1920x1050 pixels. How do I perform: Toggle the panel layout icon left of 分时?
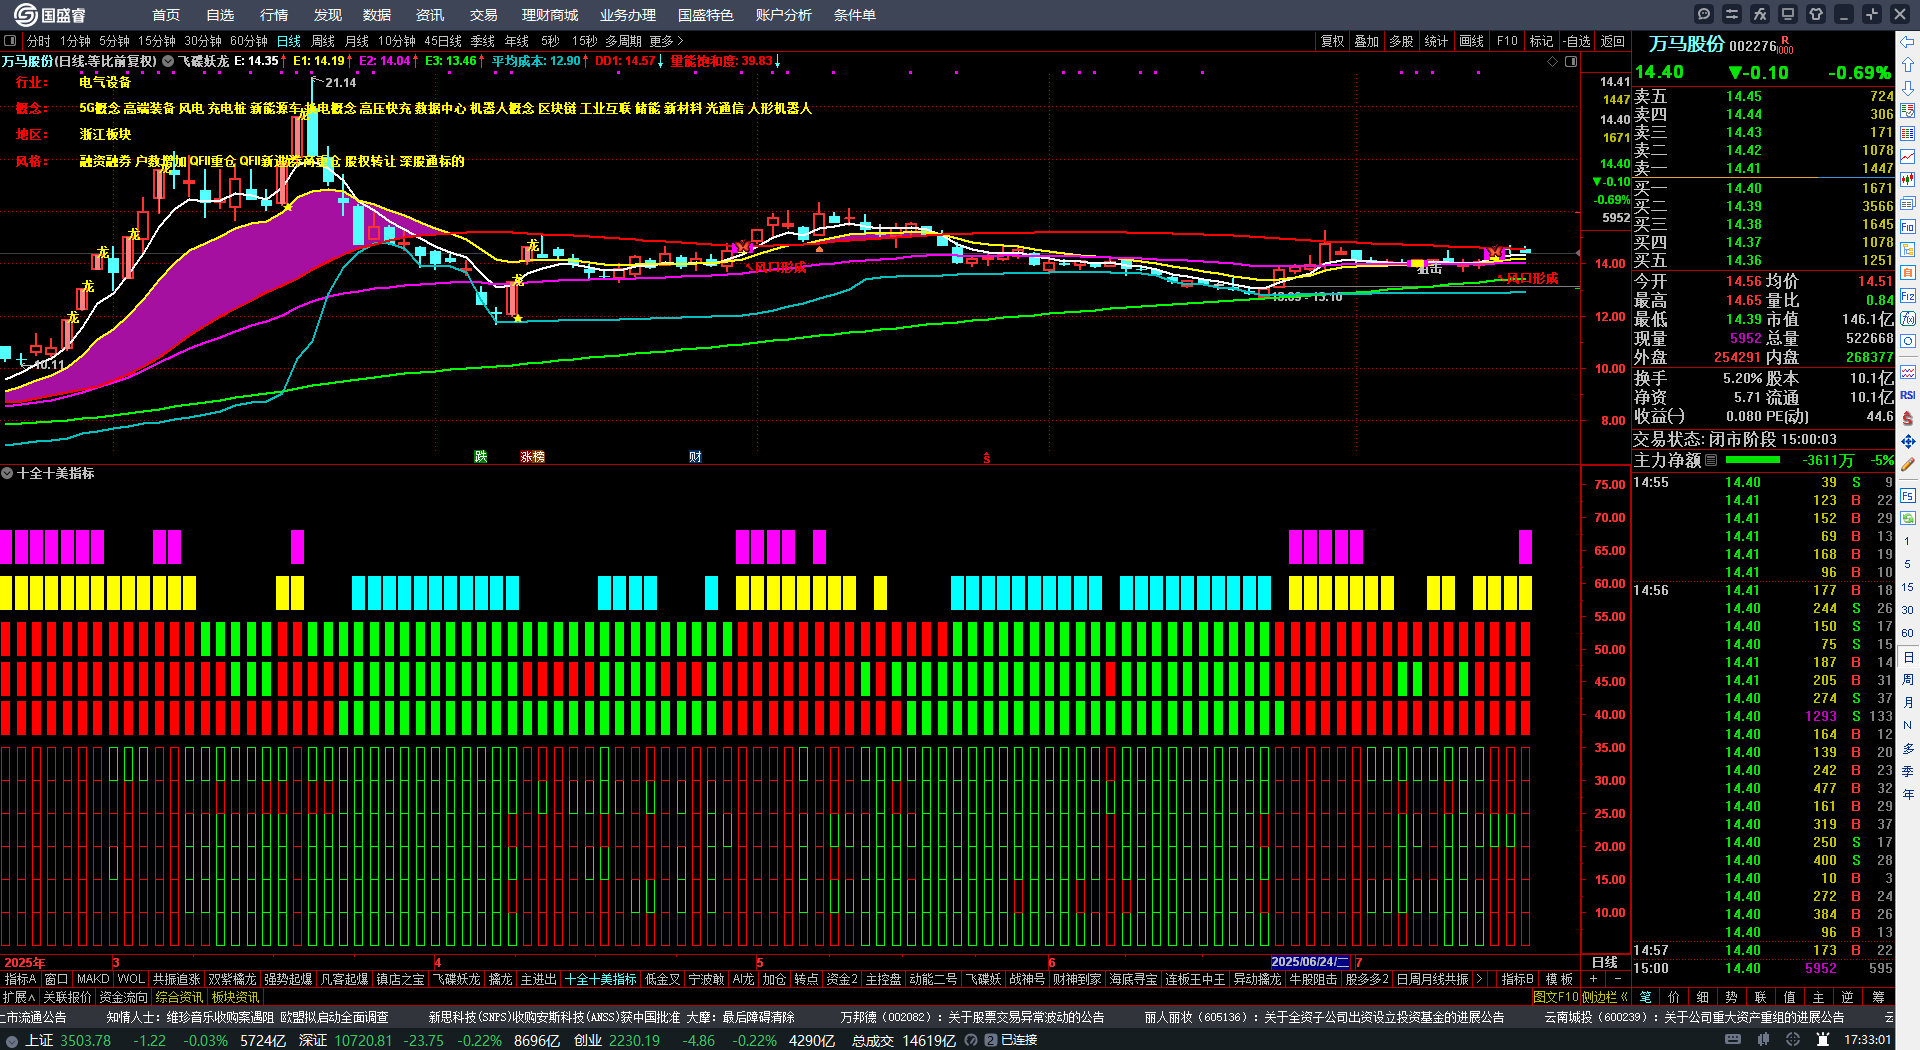tap(11, 41)
